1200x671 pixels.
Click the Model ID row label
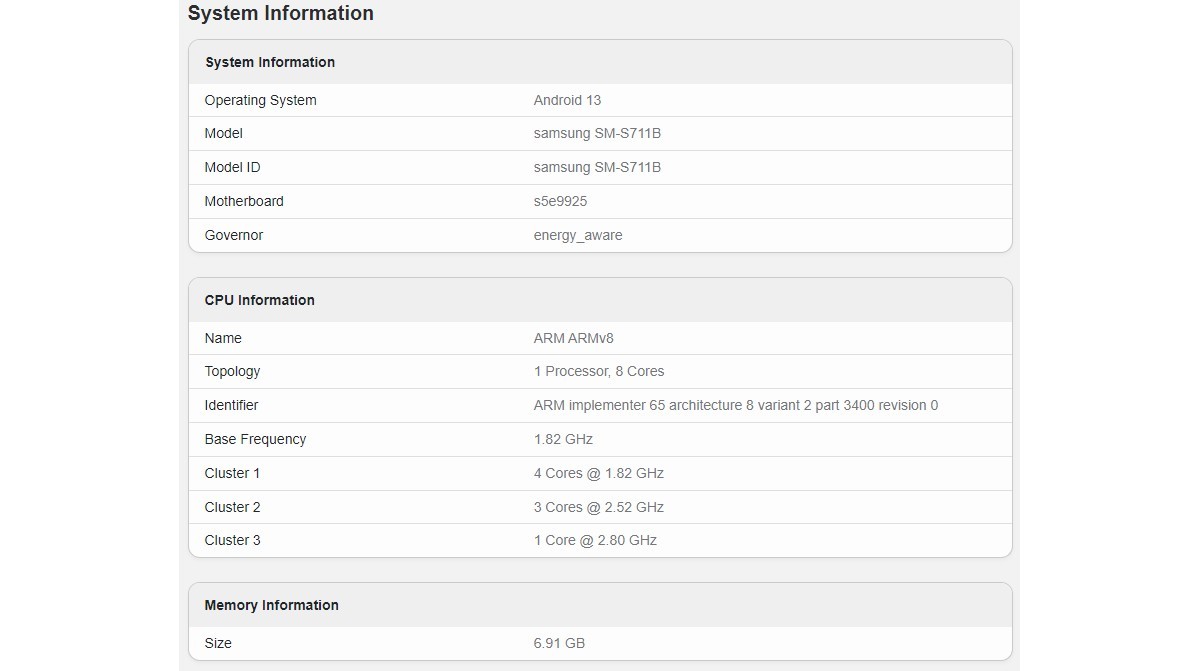point(232,167)
